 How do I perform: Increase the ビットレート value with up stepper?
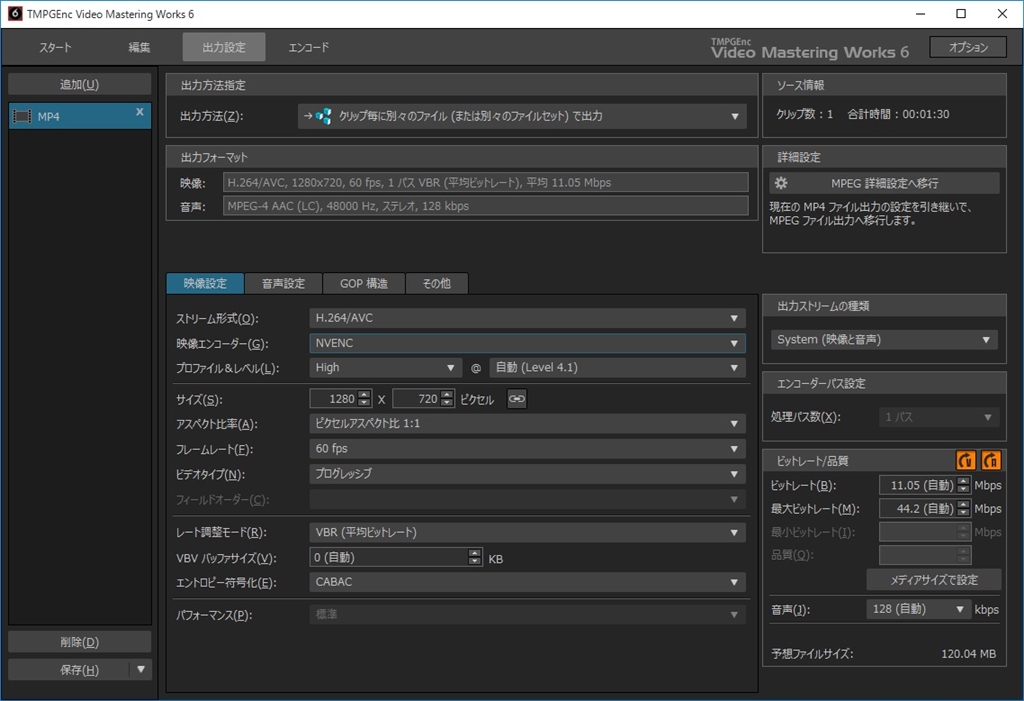pyautogui.click(x=963, y=481)
